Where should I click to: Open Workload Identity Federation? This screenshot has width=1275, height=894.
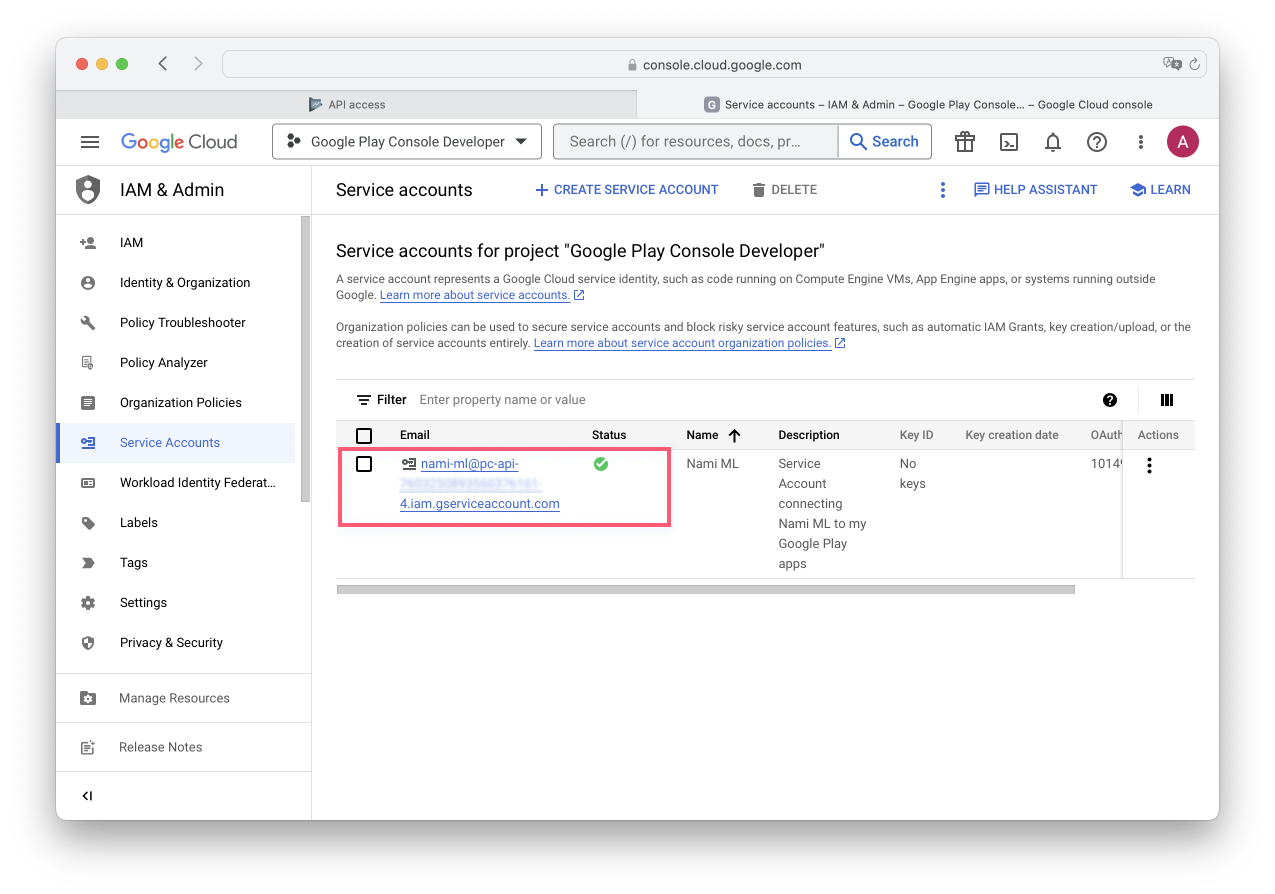tap(176, 483)
